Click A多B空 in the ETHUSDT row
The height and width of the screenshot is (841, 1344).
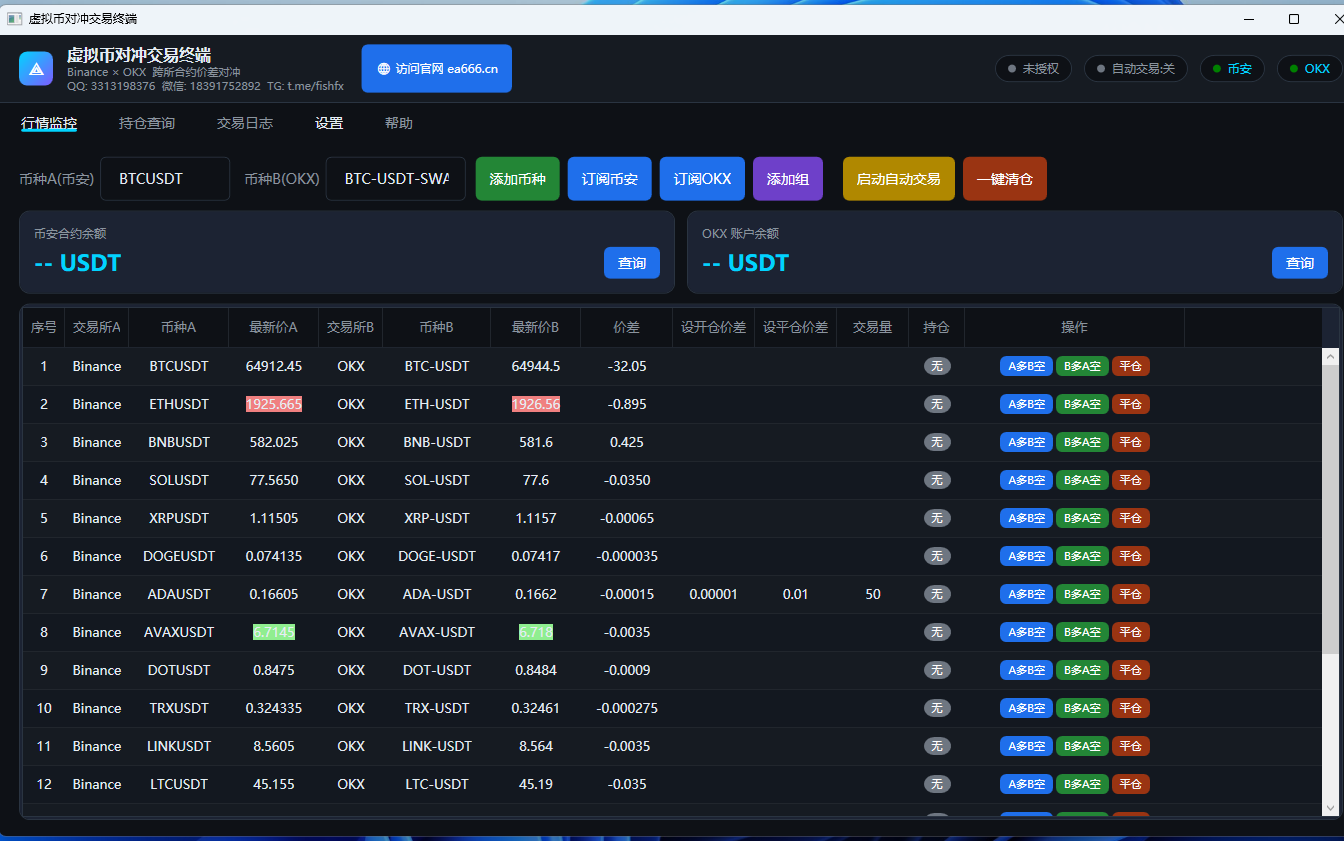coord(1026,404)
